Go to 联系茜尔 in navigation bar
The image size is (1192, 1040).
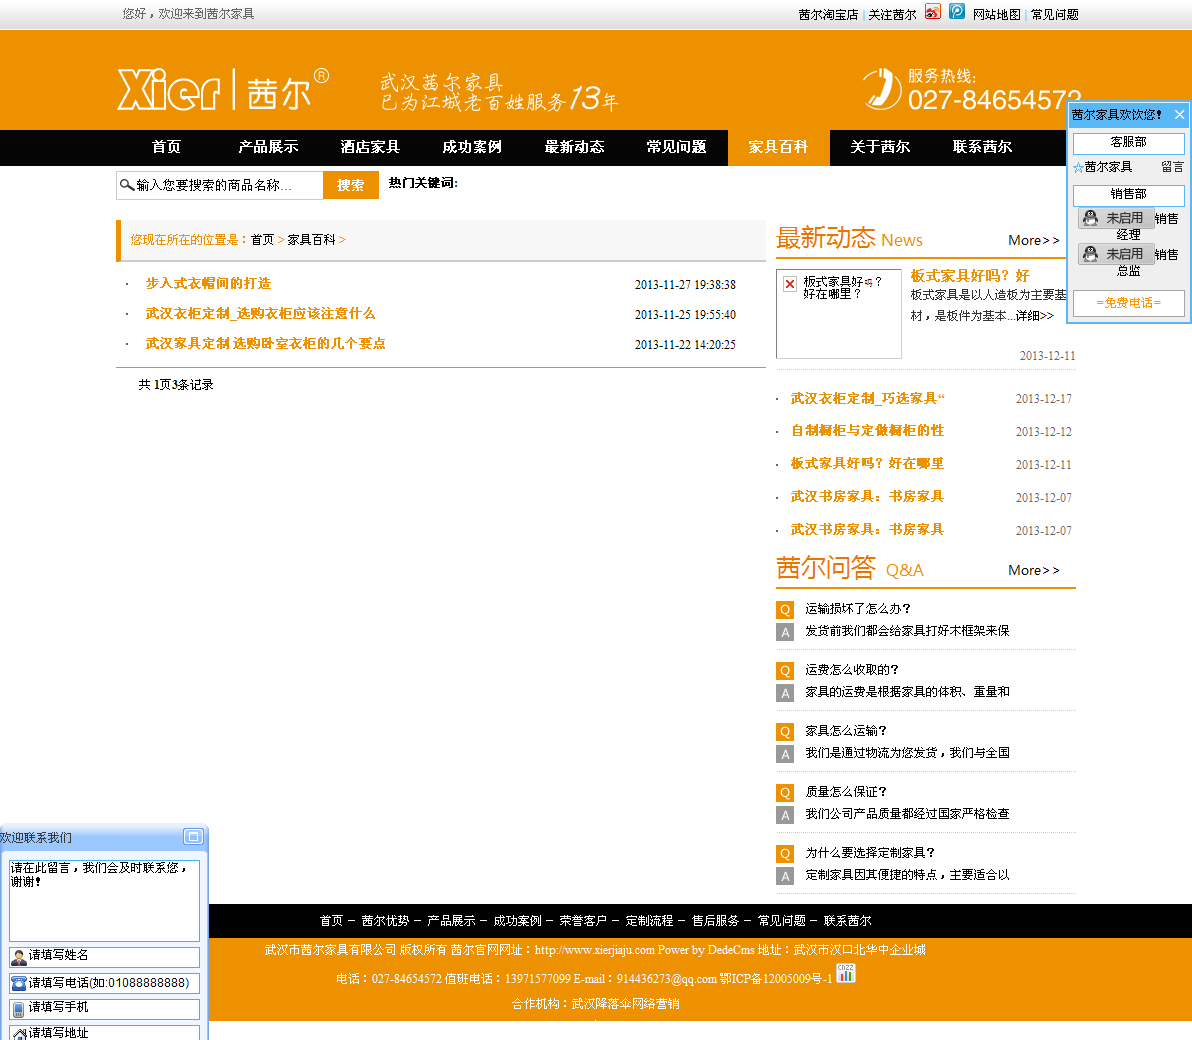[x=982, y=147]
